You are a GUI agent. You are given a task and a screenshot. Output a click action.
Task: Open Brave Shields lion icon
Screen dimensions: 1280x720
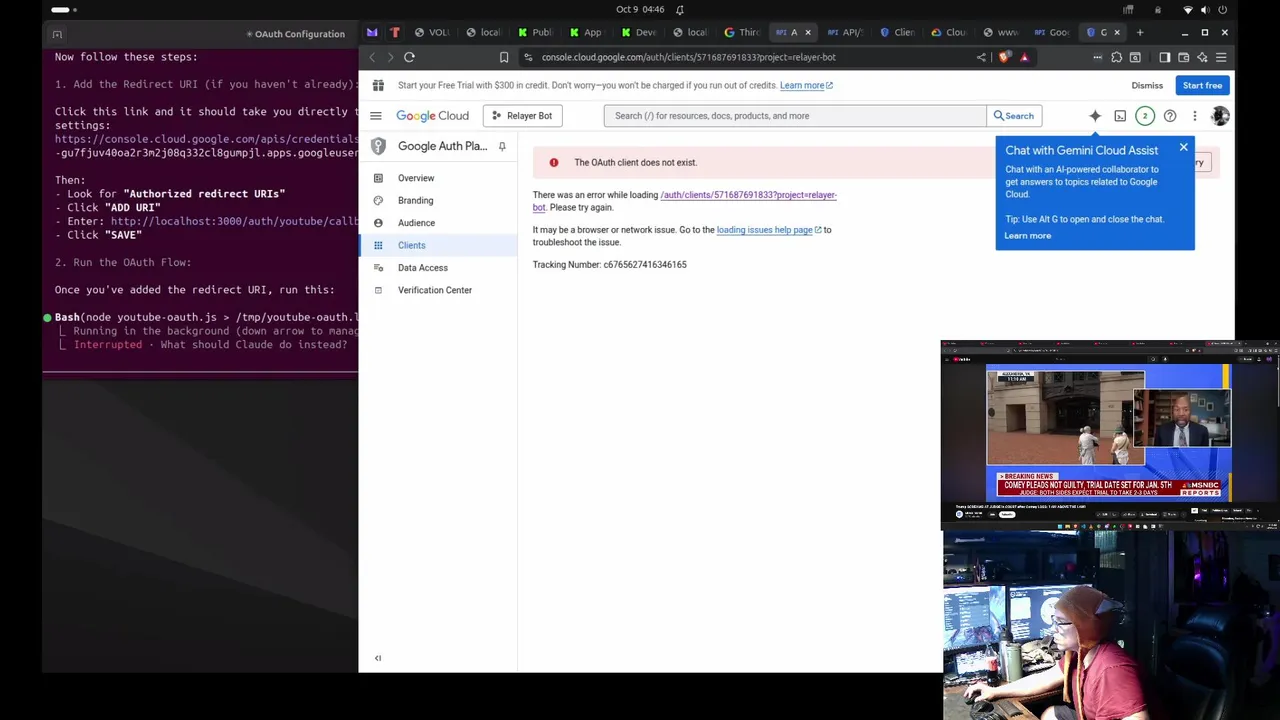(1005, 57)
